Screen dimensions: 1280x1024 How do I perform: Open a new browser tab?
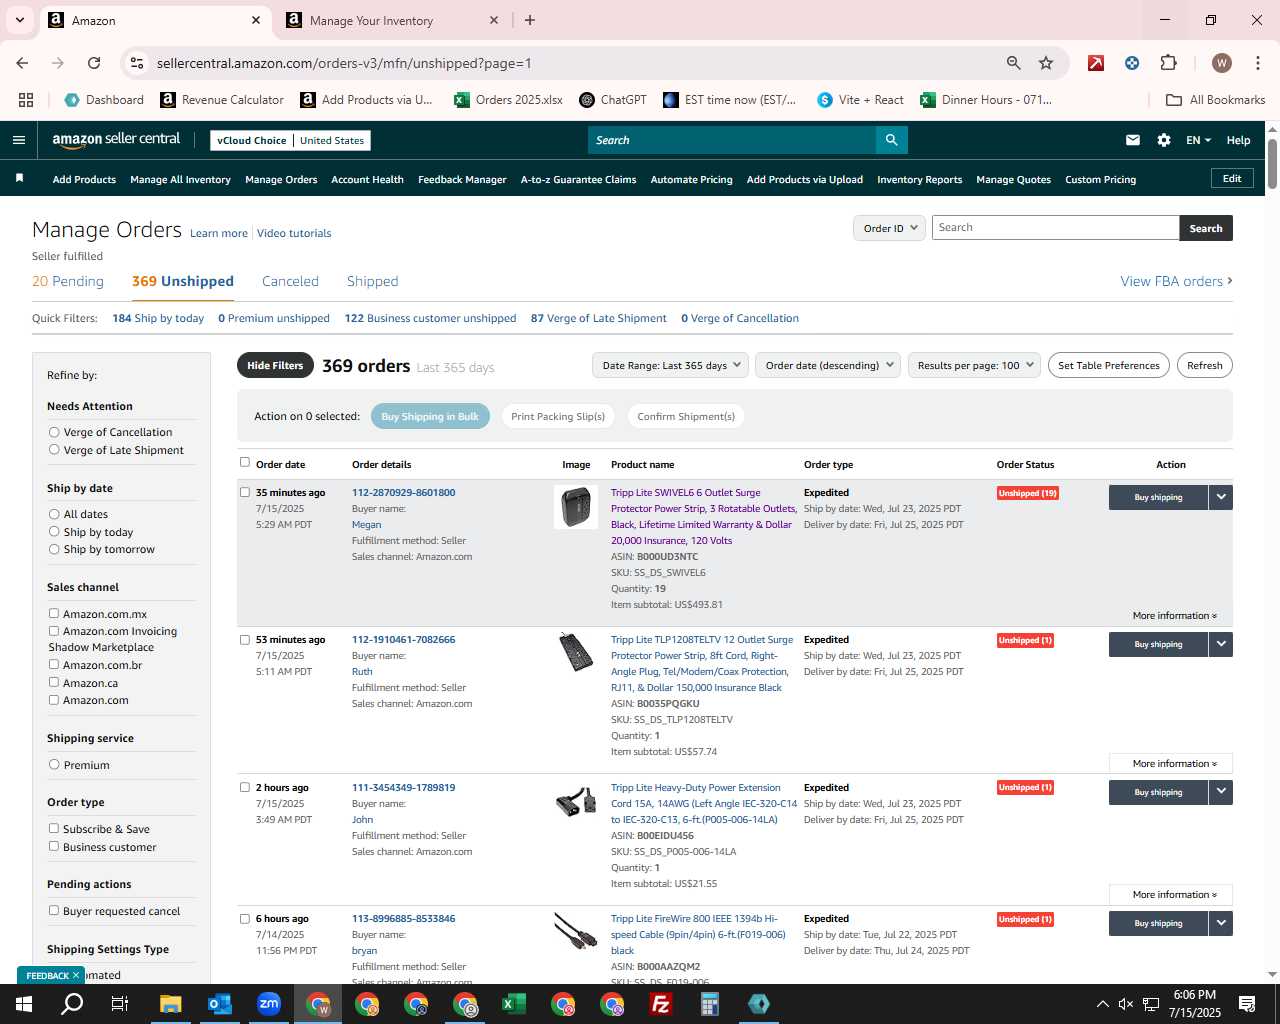(530, 20)
